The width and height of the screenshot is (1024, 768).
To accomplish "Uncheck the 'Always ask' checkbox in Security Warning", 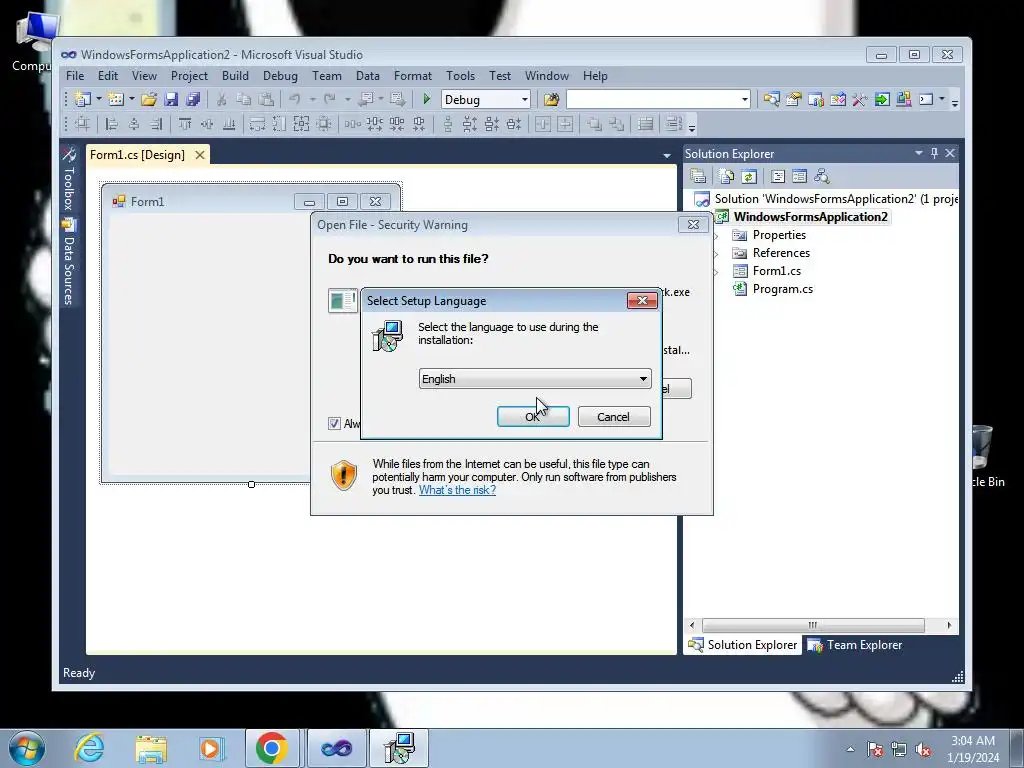I will [x=334, y=423].
